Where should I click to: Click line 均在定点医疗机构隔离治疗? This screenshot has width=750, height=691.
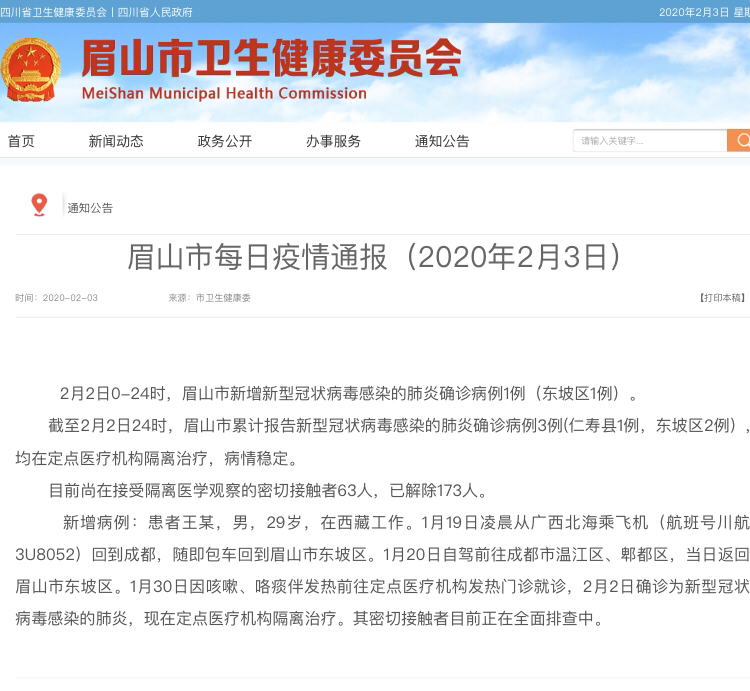pyautogui.click(x=157, y=458)
